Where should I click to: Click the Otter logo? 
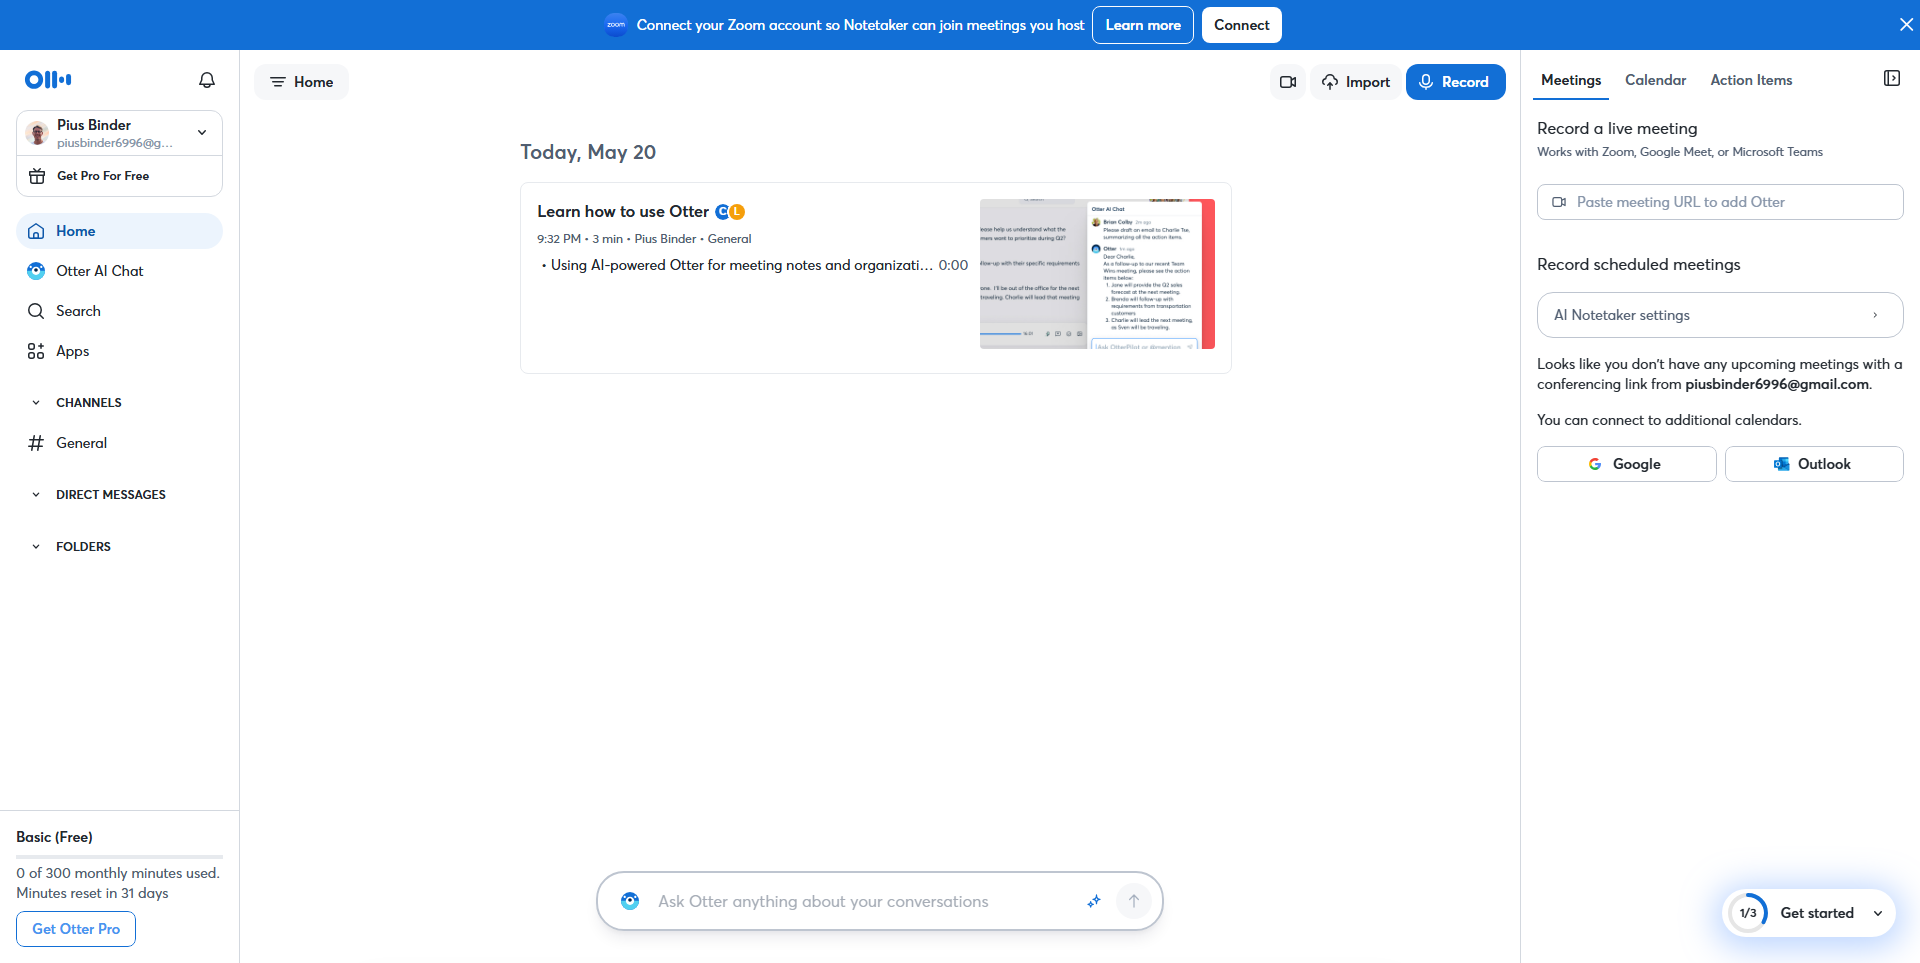(48, 80)
